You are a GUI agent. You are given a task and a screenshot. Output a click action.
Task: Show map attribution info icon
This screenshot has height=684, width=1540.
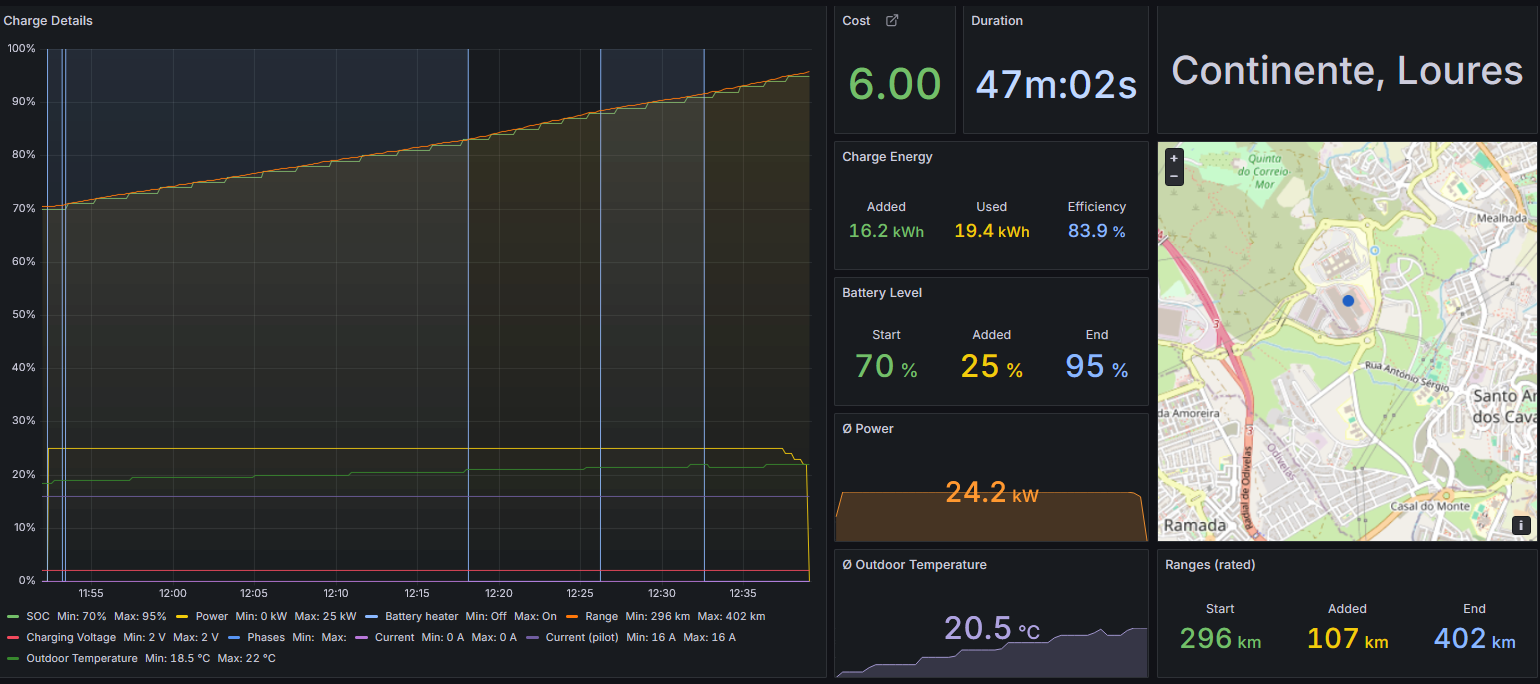tap(1521, 525)
